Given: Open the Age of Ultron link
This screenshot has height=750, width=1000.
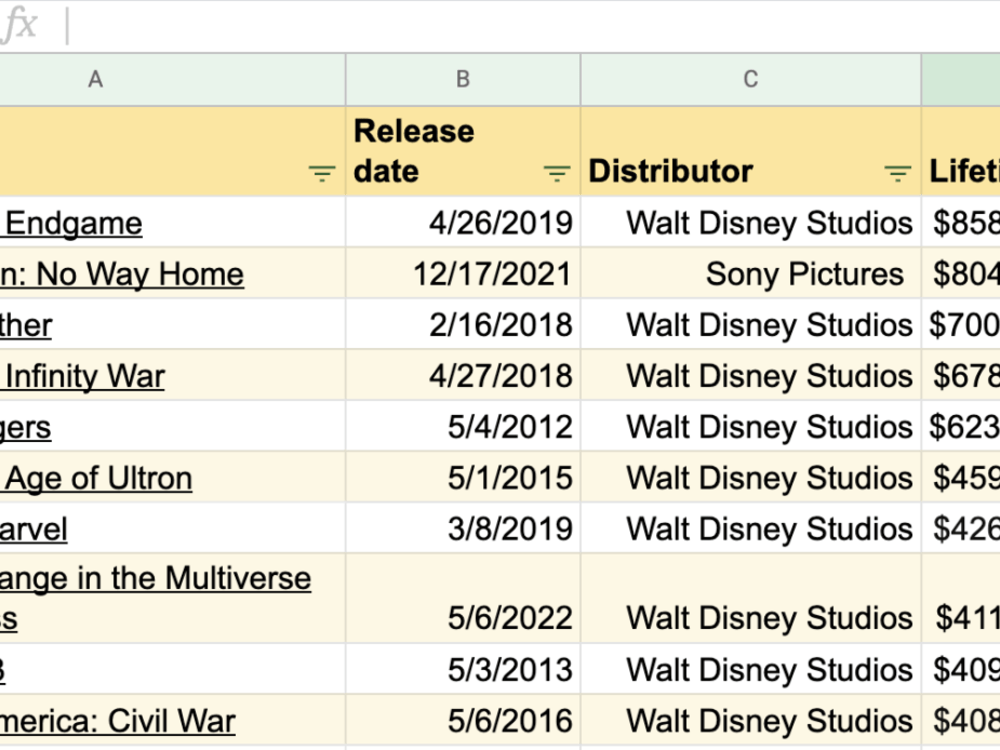Looking at the screenshot, I should (x=96, y=478).
